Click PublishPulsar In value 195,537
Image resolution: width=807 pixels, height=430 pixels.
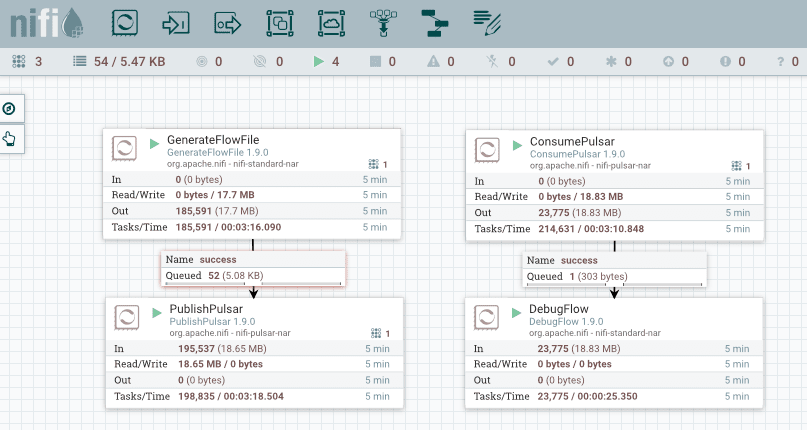point(196,349)
